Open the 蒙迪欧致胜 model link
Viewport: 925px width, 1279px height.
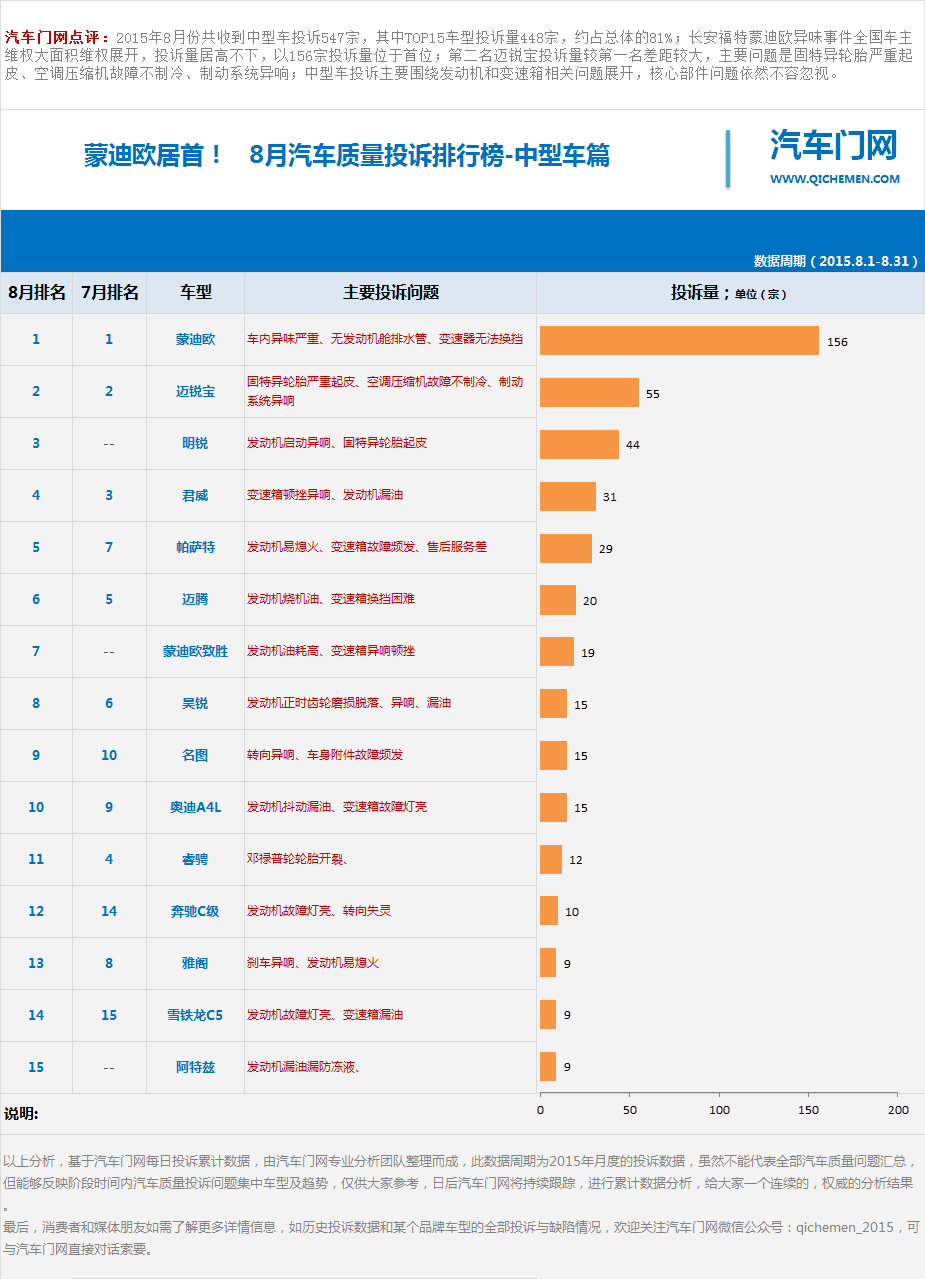pyautogui.click(x=196, y=652)
